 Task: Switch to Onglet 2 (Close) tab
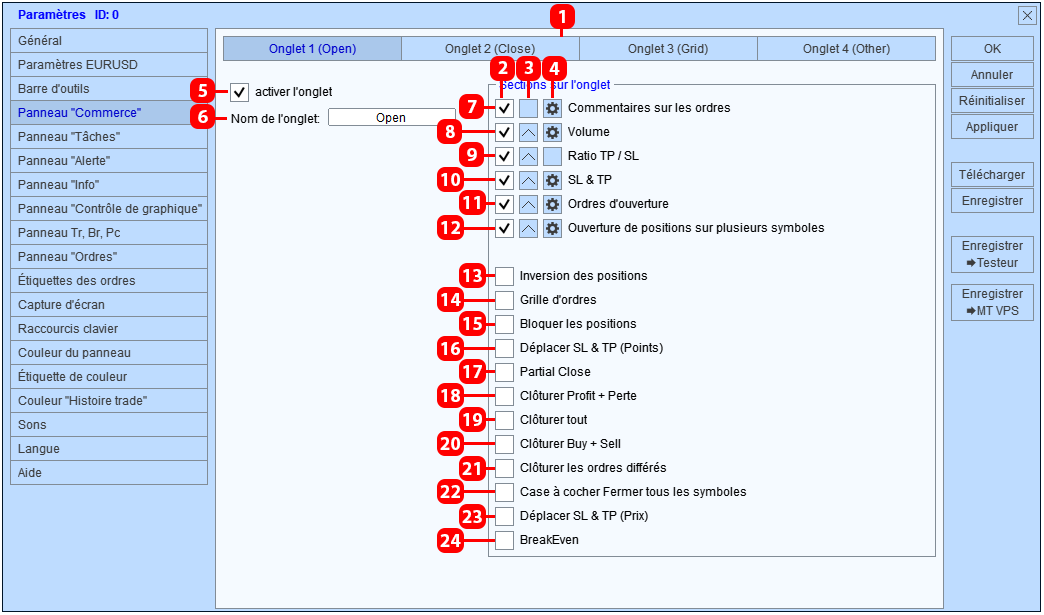coord(490,49)
